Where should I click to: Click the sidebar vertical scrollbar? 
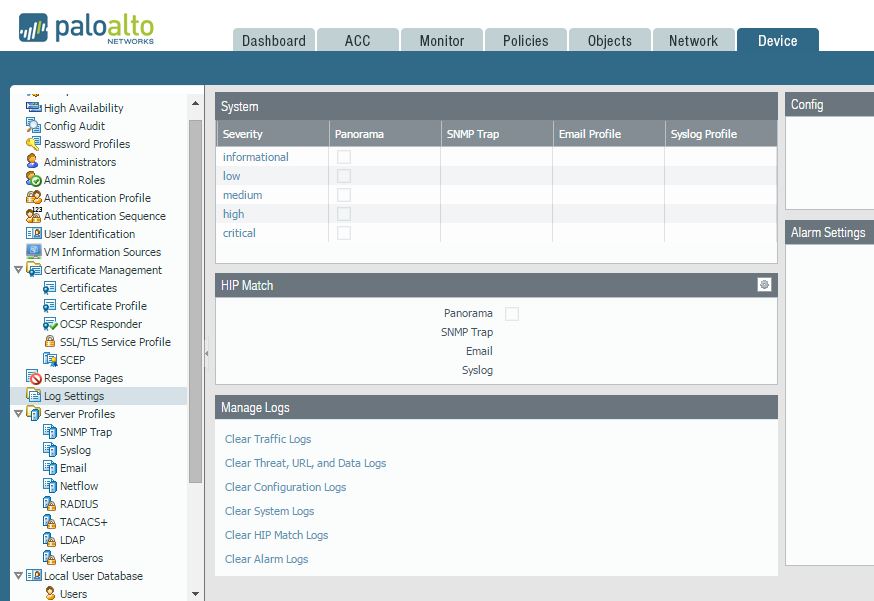coord(195,300)
